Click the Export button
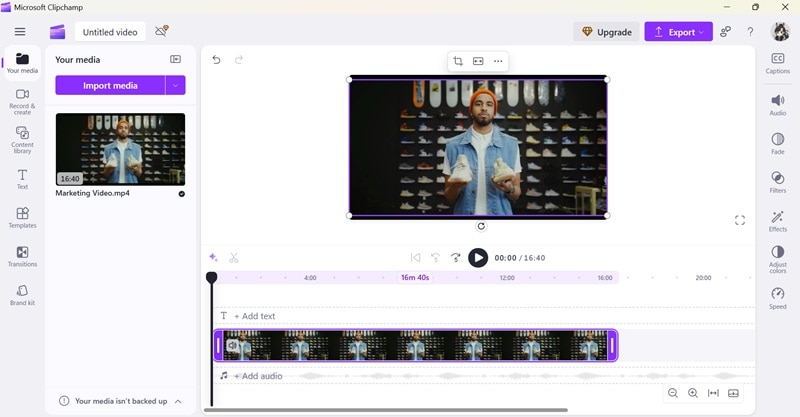Viewport: 800px width, 417px height. (678, 32)
